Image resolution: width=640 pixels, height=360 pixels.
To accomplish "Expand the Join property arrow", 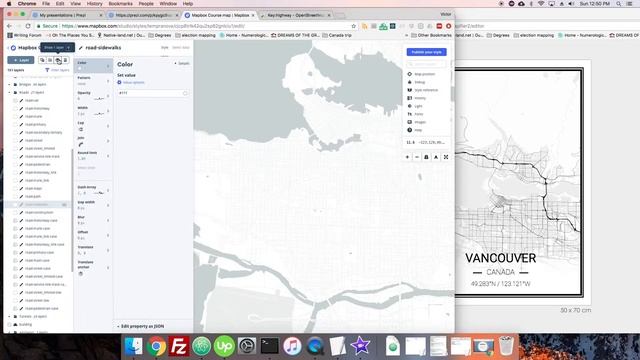I will (x=108, y=141).
